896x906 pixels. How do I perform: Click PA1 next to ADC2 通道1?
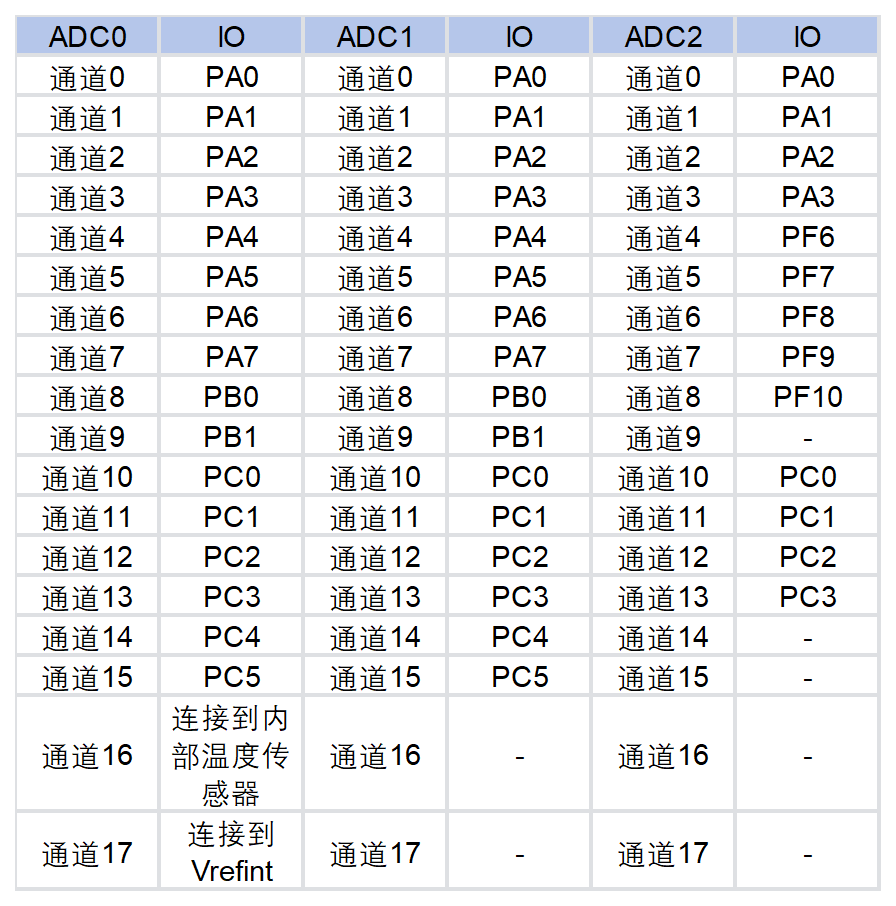807,117
